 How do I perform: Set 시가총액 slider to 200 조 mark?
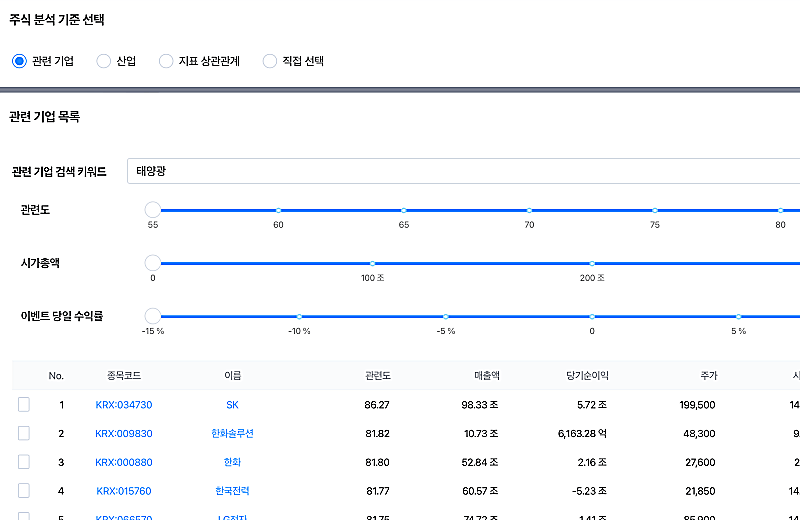(592, 263)
